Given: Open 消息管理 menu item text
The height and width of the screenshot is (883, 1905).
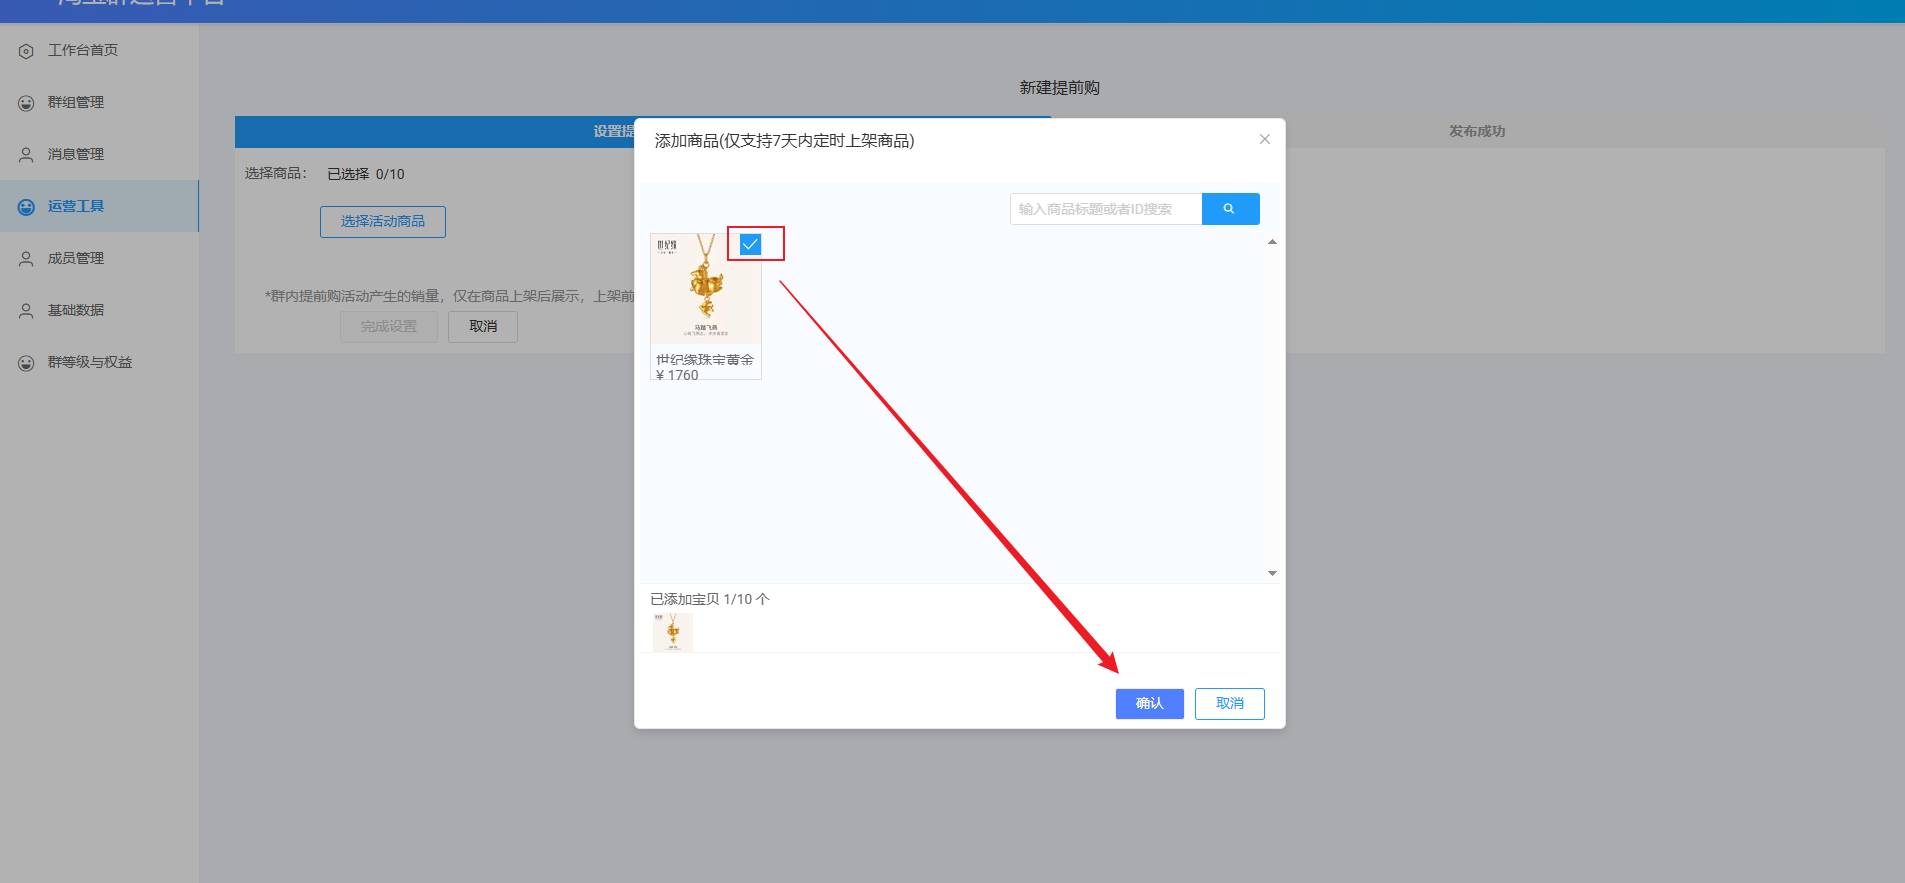Looking at the screenshot, I should click(x=76, y=154).
